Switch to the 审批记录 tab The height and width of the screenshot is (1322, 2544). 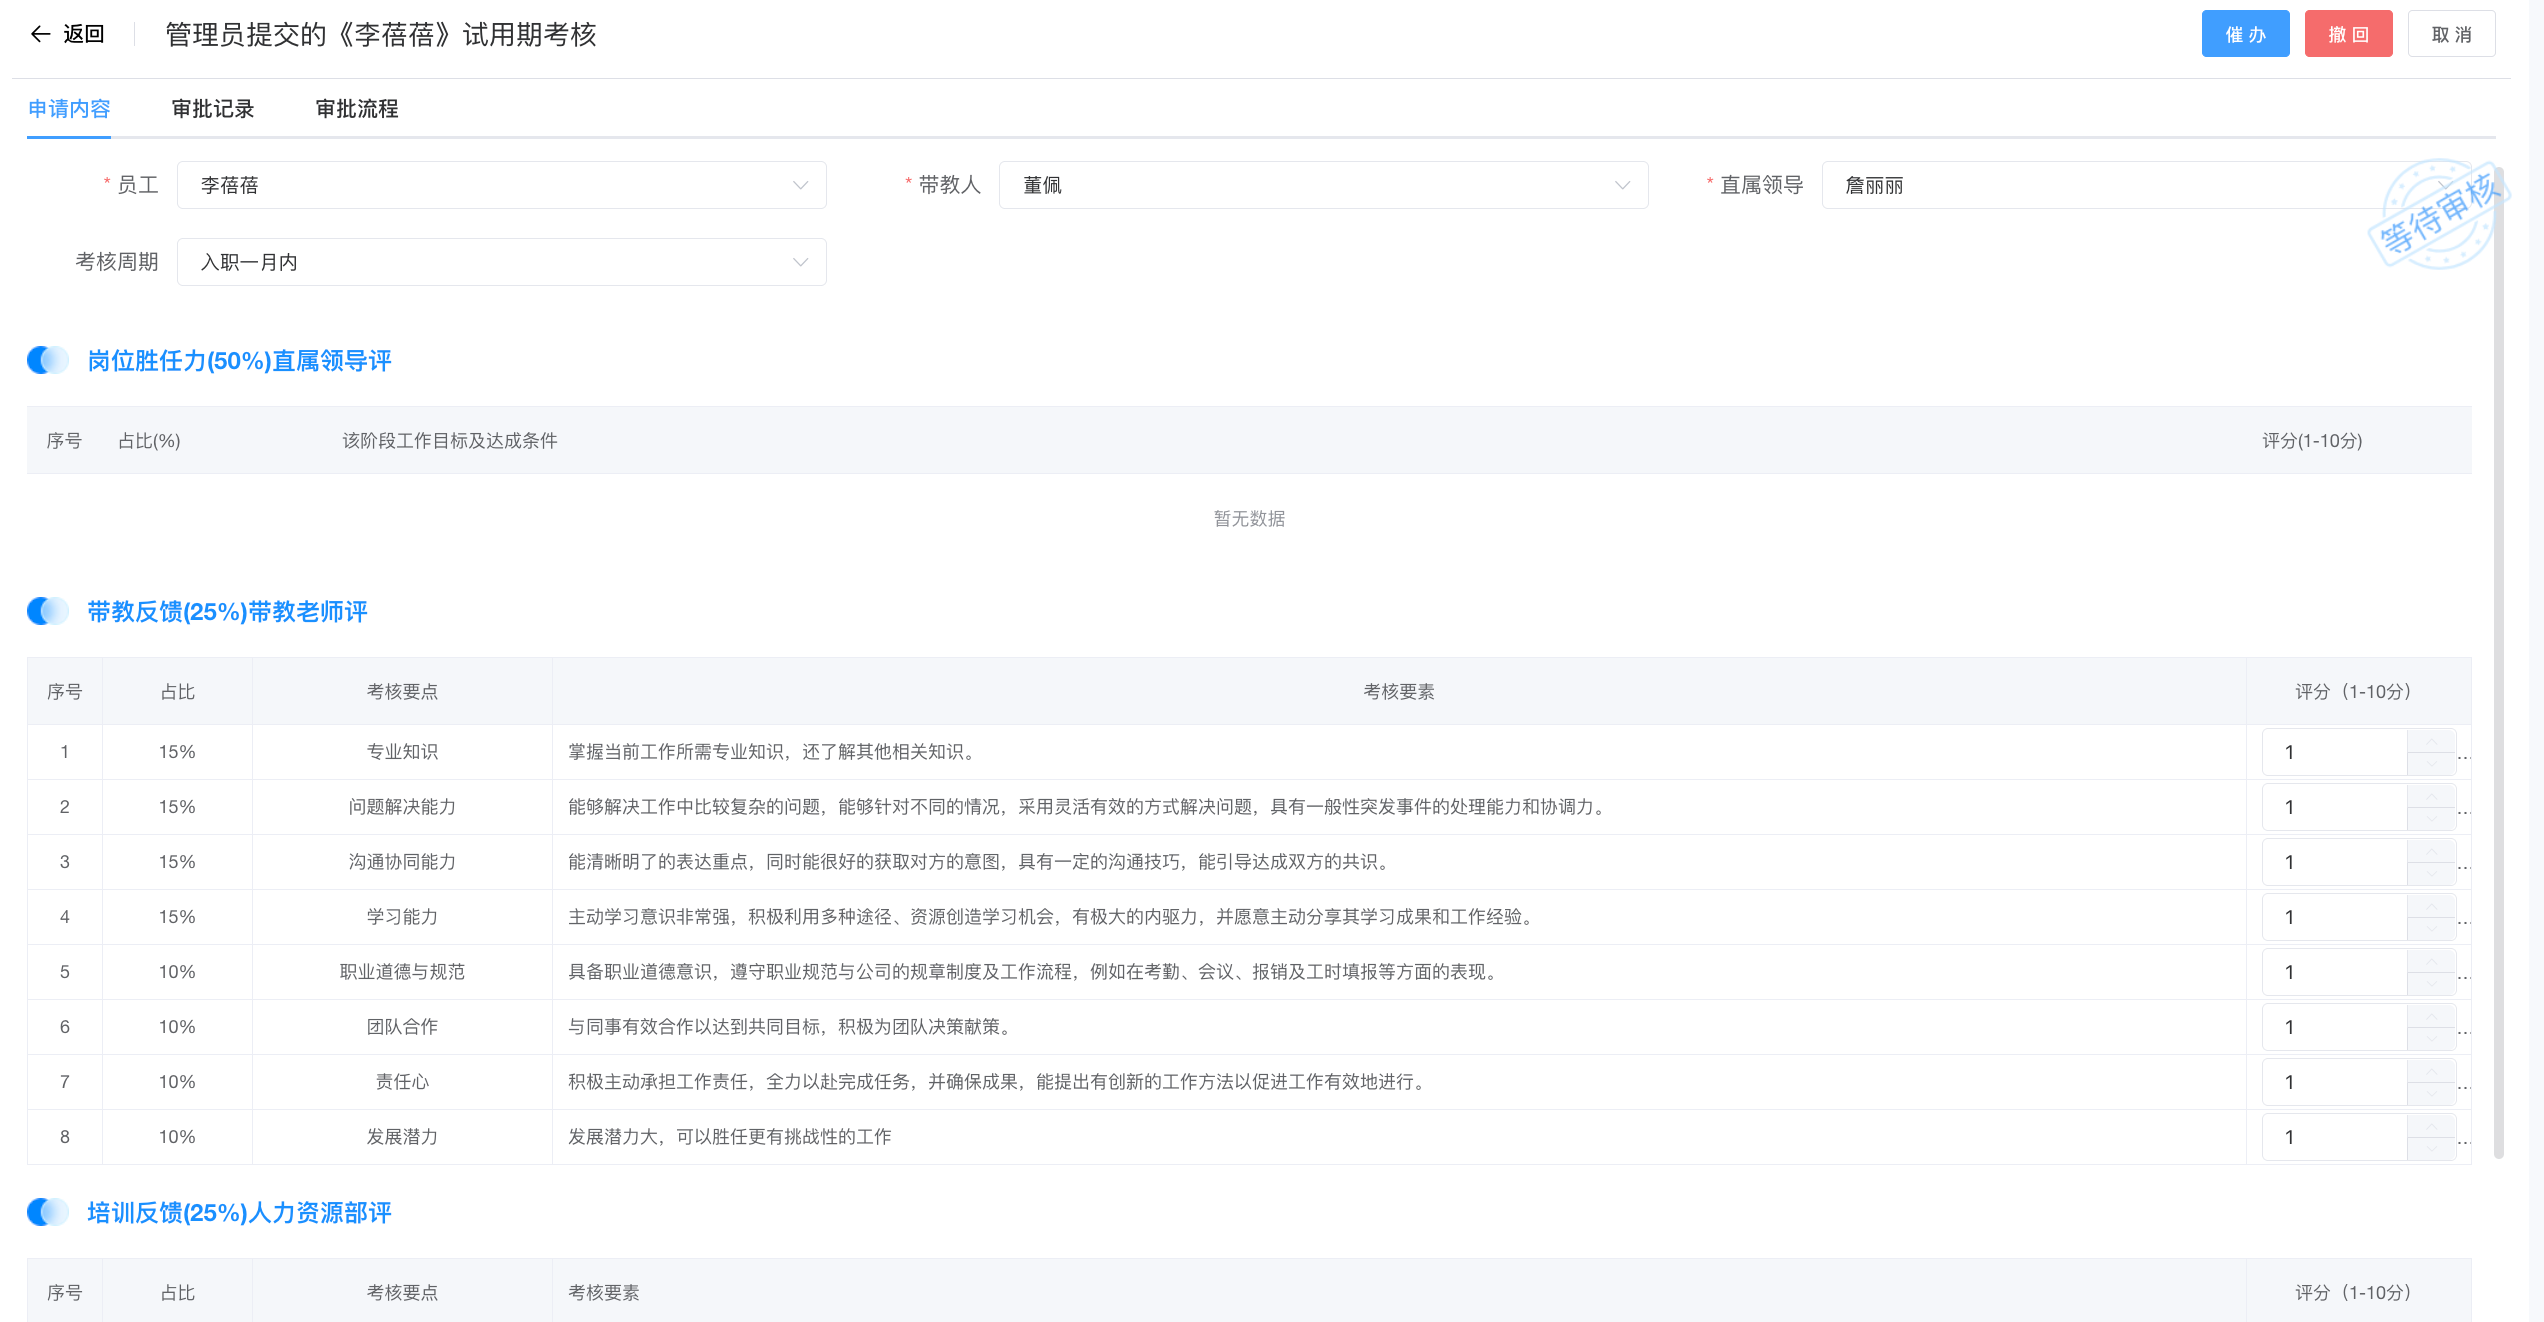213,109
